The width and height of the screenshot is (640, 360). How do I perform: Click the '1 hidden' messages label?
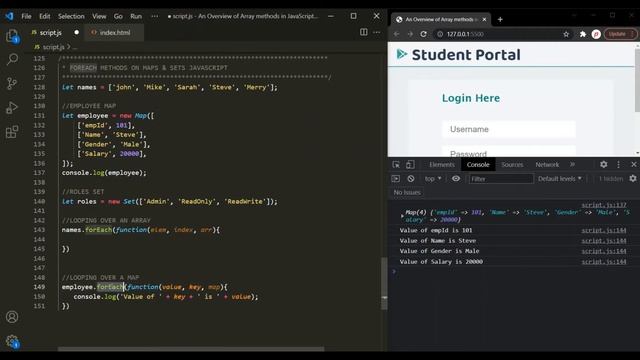[x=611, y=179]
